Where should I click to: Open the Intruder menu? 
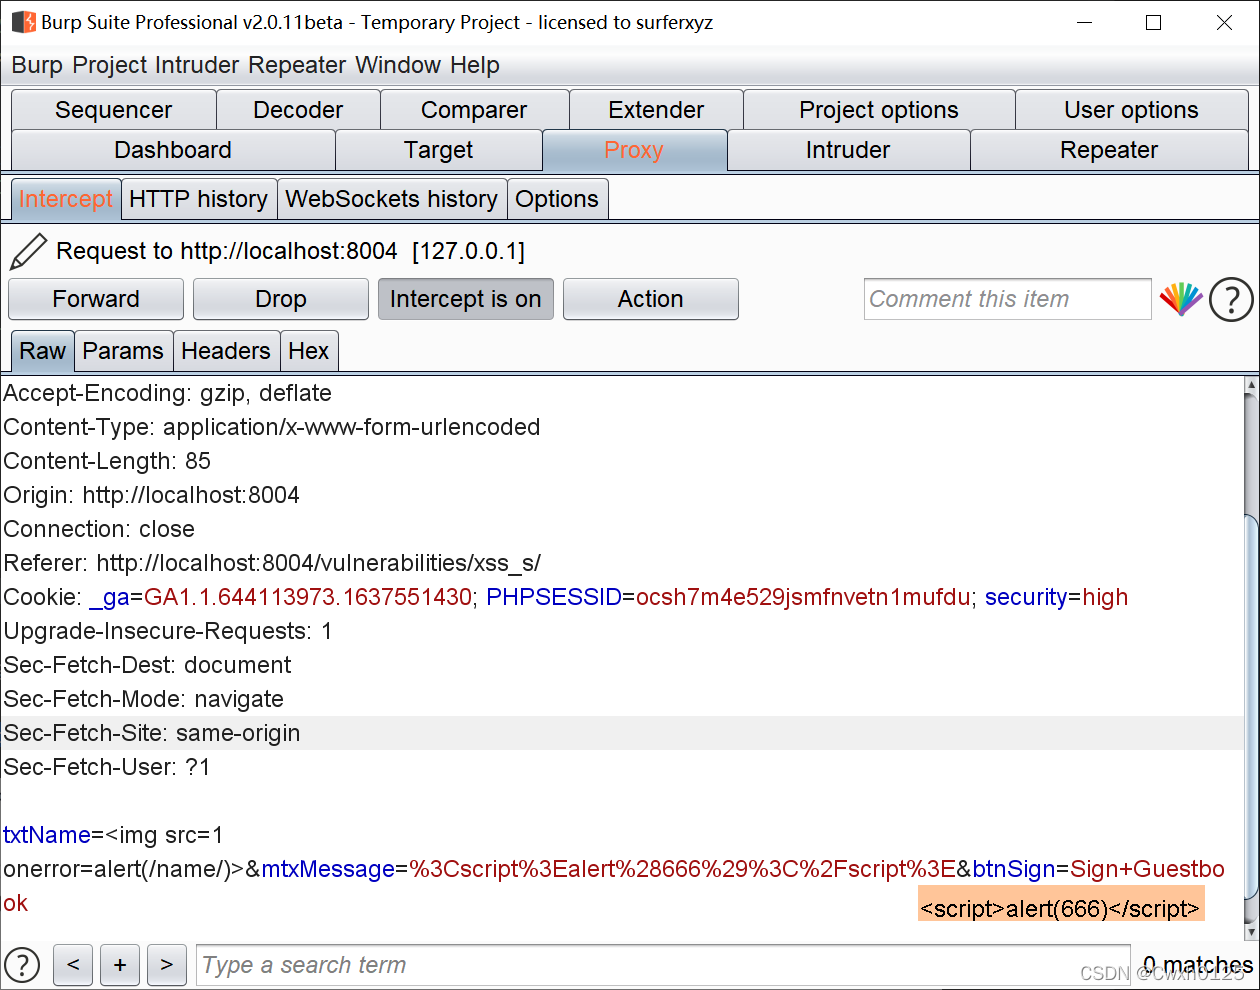pos(197,65)
